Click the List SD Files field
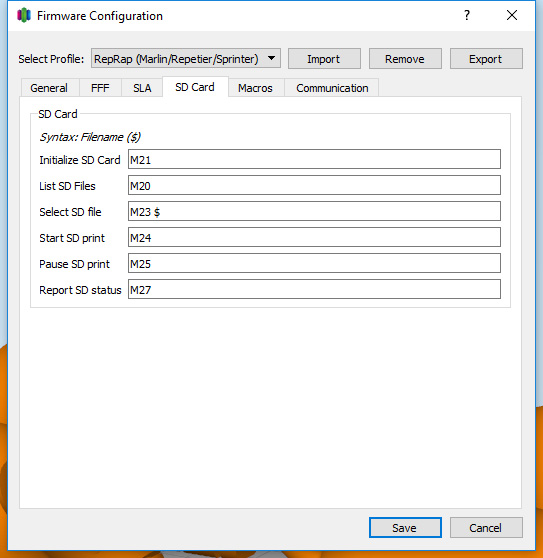This screenshot has height=558, width=543. pos(314,185)
